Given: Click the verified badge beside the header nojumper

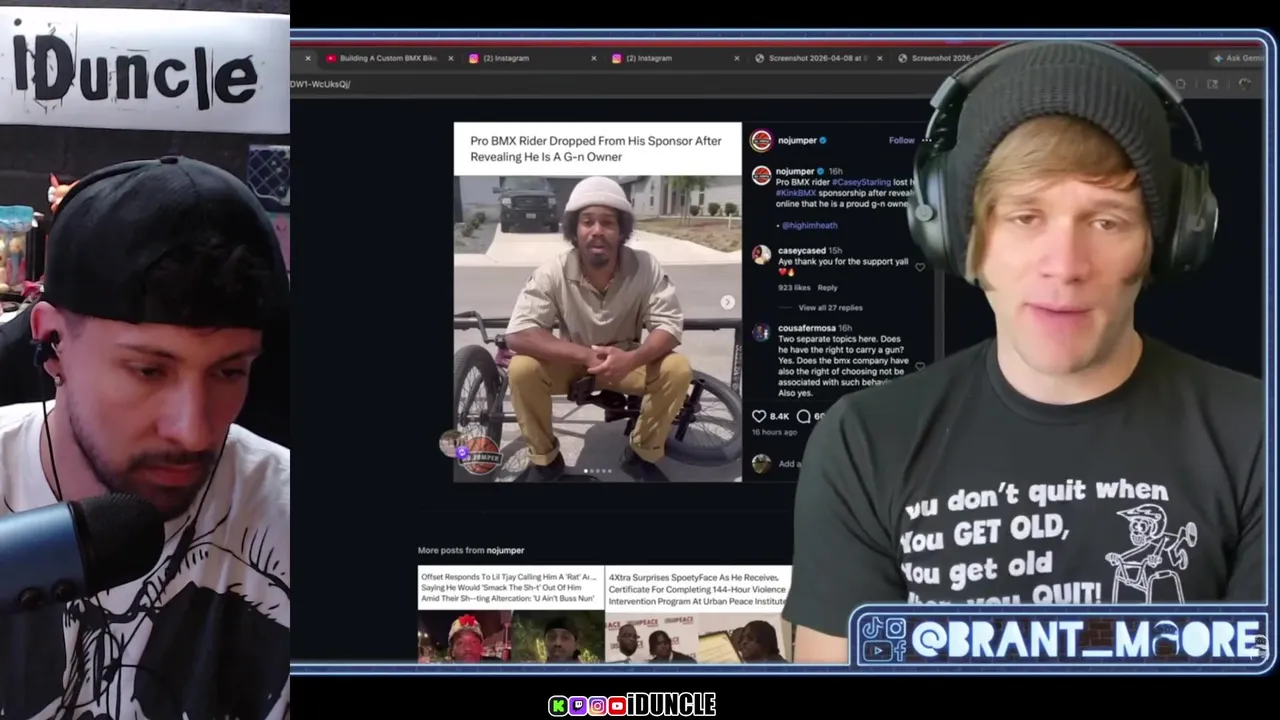Looking at the screenshot, I should point(823,140).
